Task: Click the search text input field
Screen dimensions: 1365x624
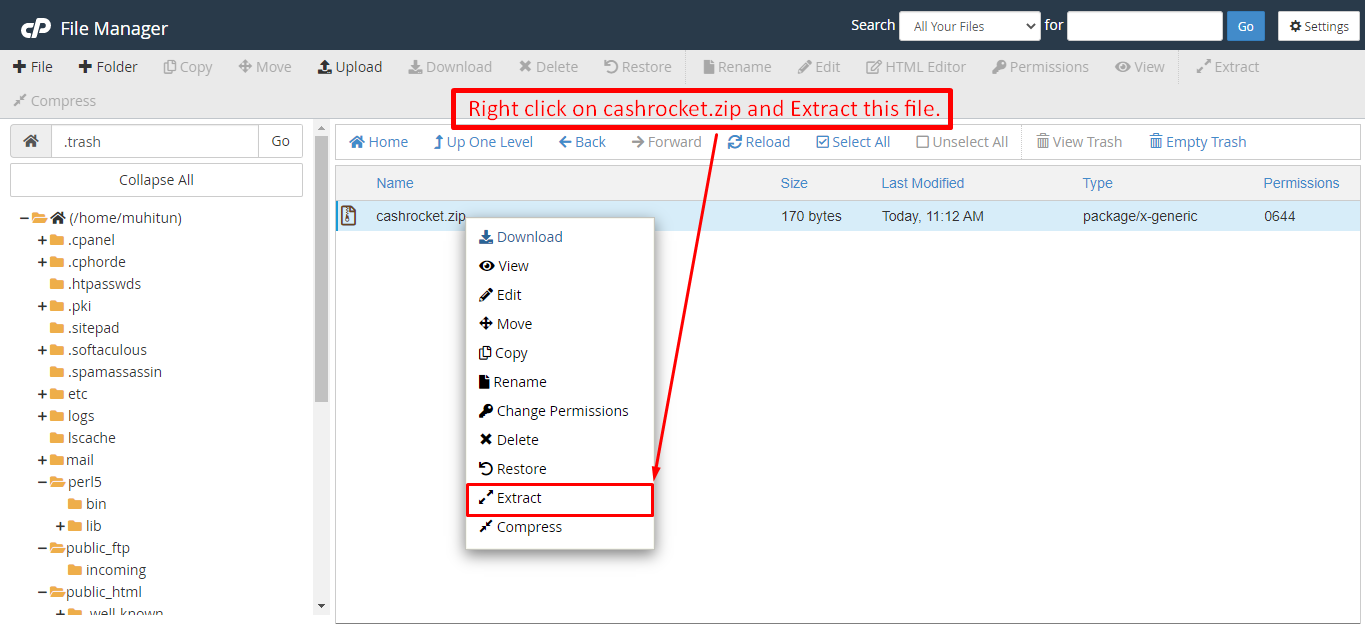Action: point(1144,26)
